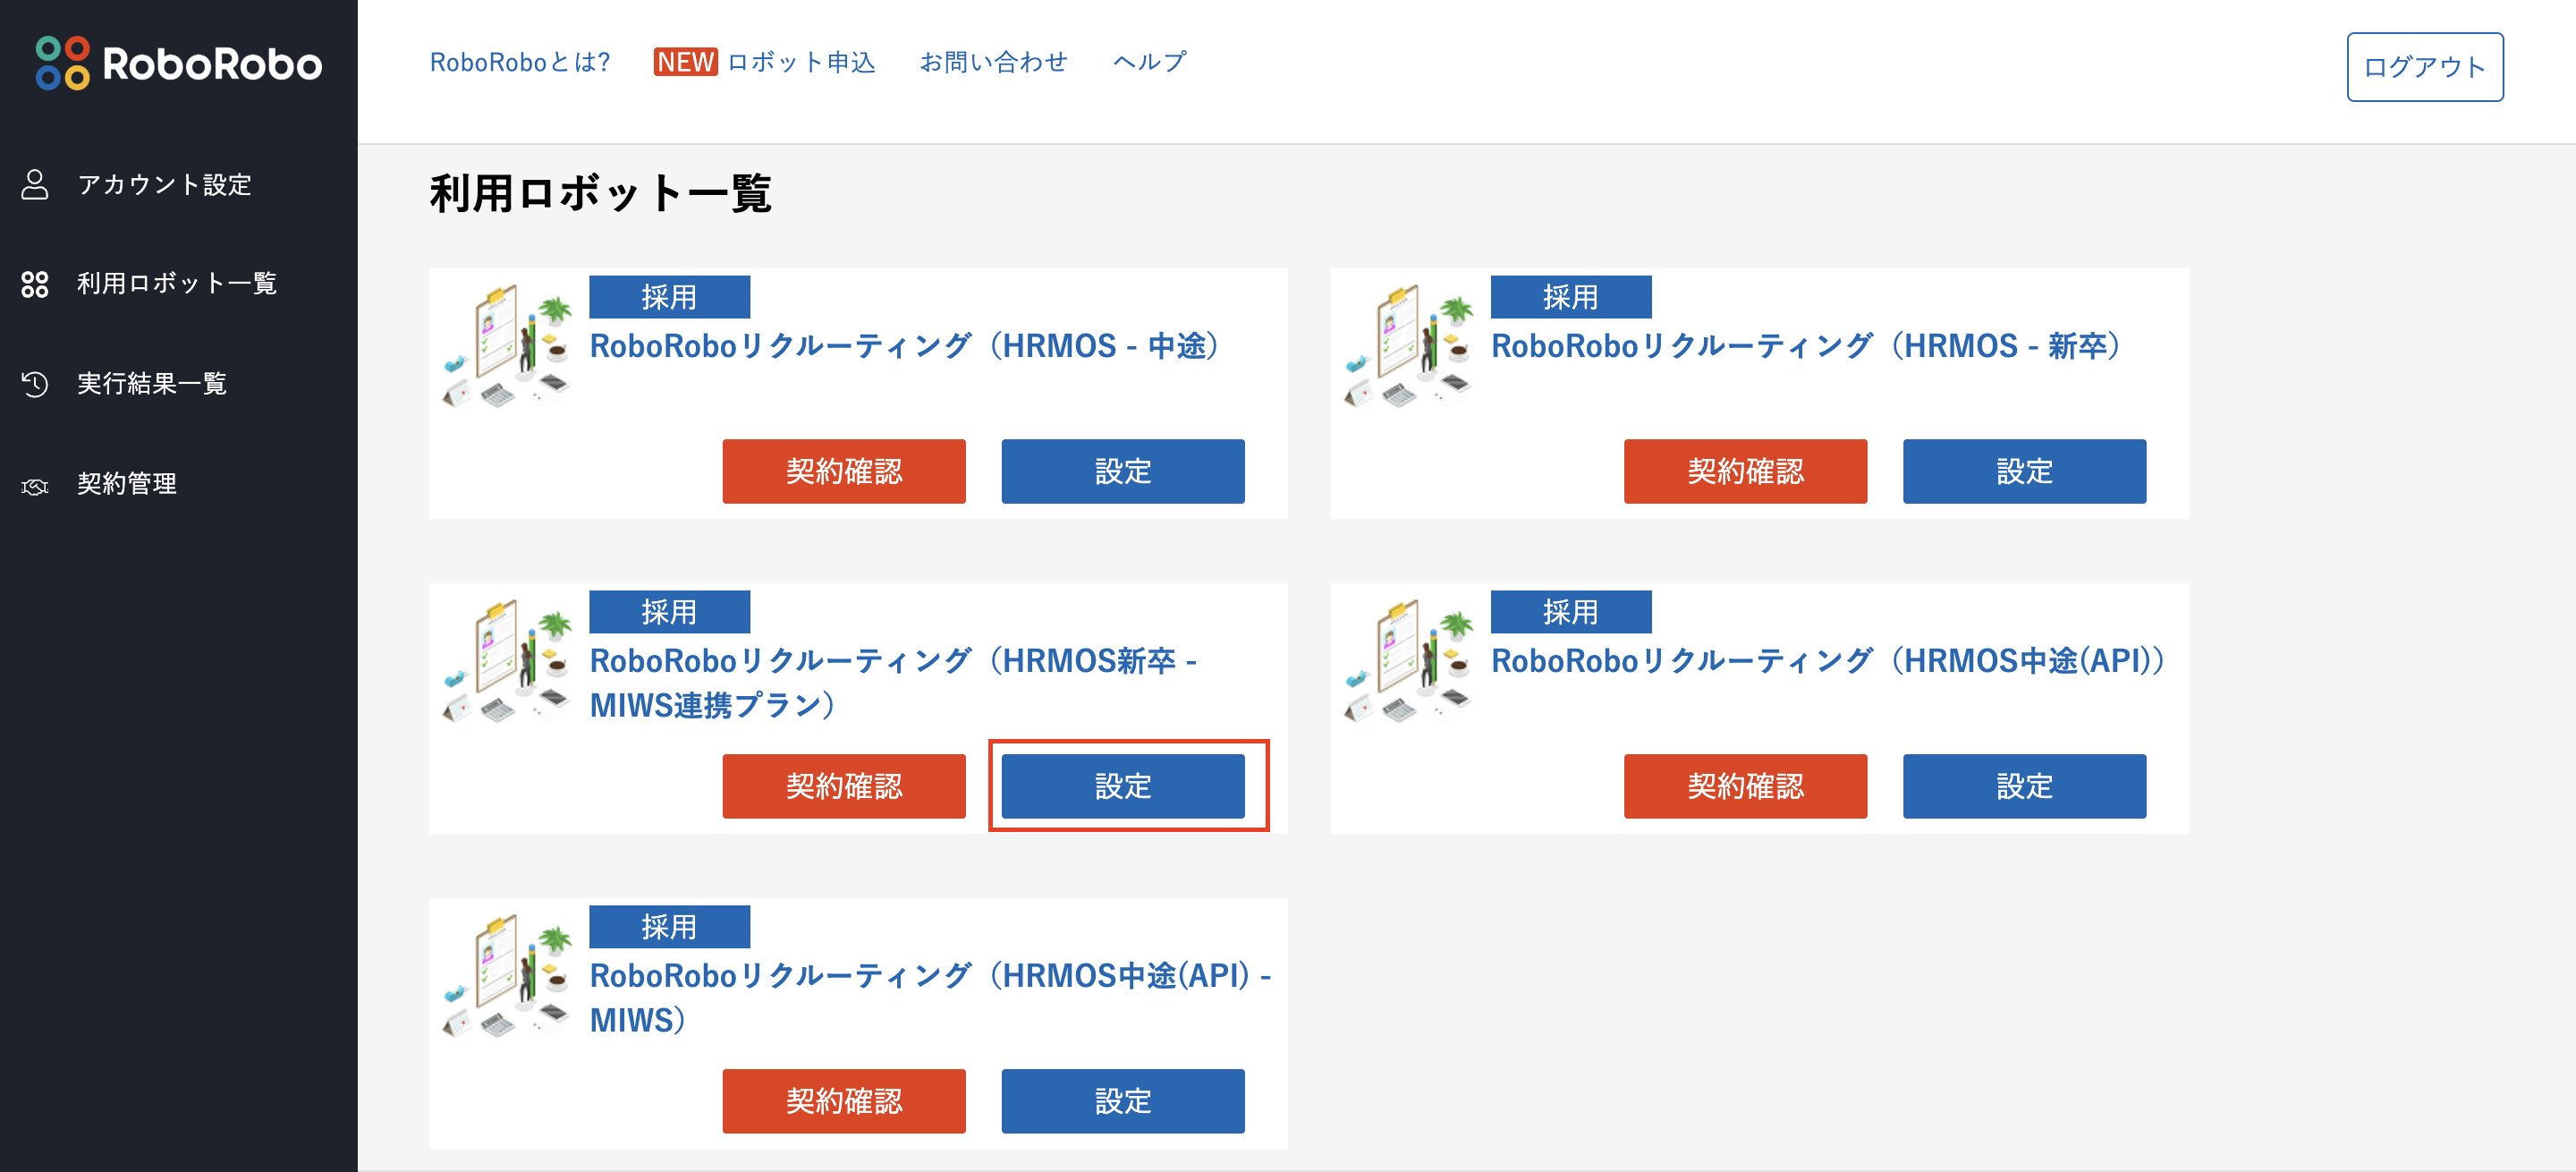
Task: Click the account settings person icon
Action: tap(35, 184)
